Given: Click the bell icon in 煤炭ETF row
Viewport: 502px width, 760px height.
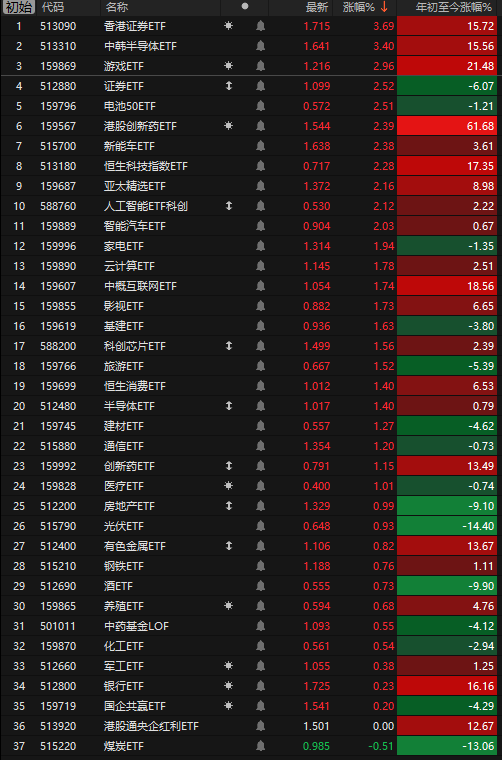Looking at the screenshot, I should (x=261, y=746).
